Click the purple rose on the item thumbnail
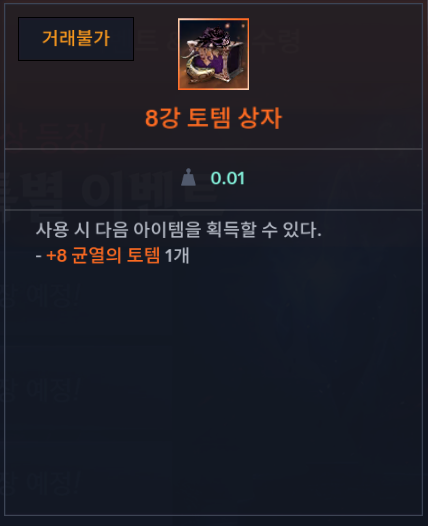The image size is (428, 526). coord(213,38)
